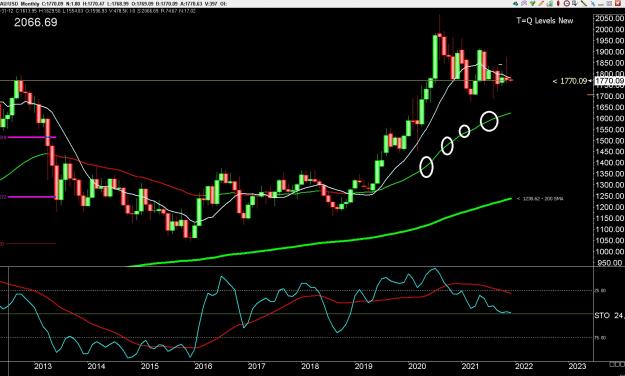Viewport: 625px width, 376px height.
Task: Click the small squares icon beside 2023
Action: coord(617,364)
